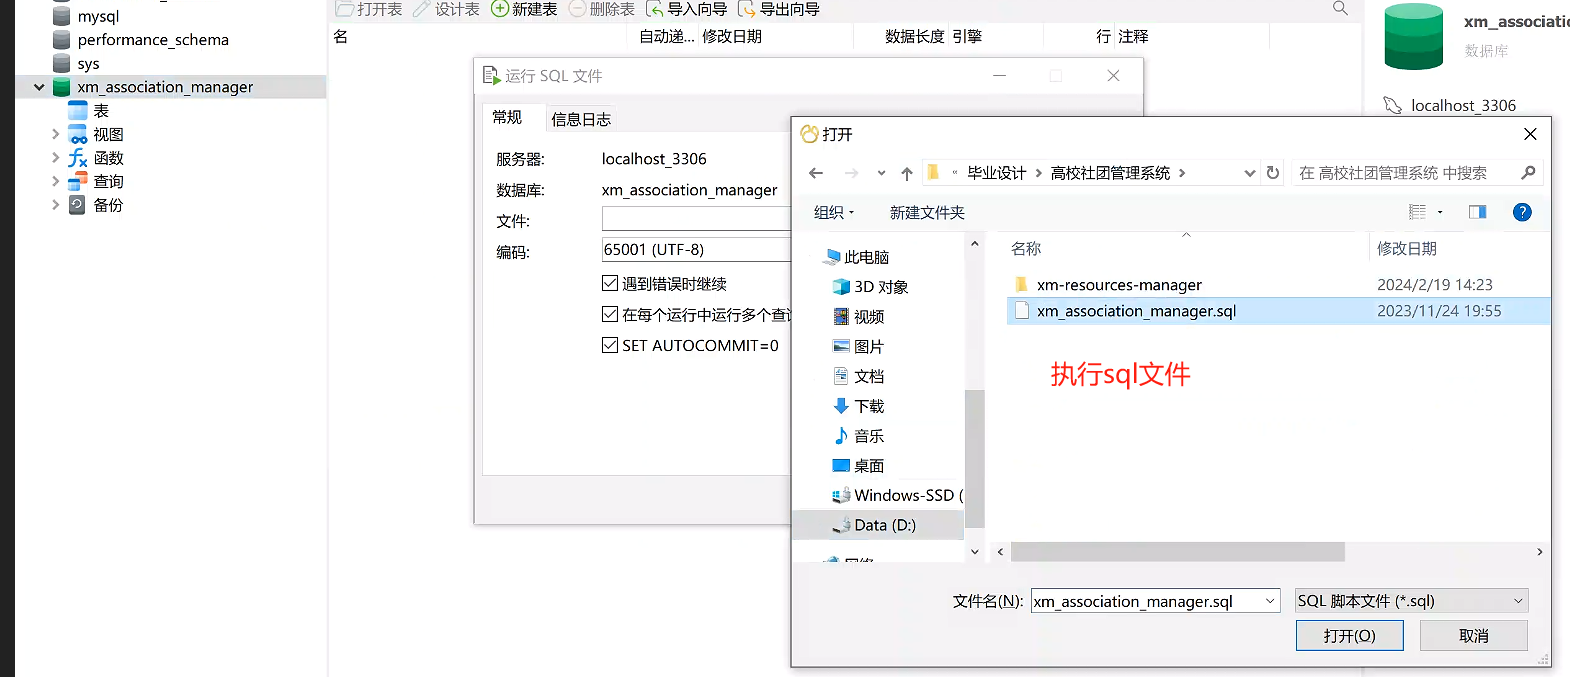Toggle 遇到错误时继续 checkbox
Viewport: 1570px width, 677px height.
[x=610, y=283]
